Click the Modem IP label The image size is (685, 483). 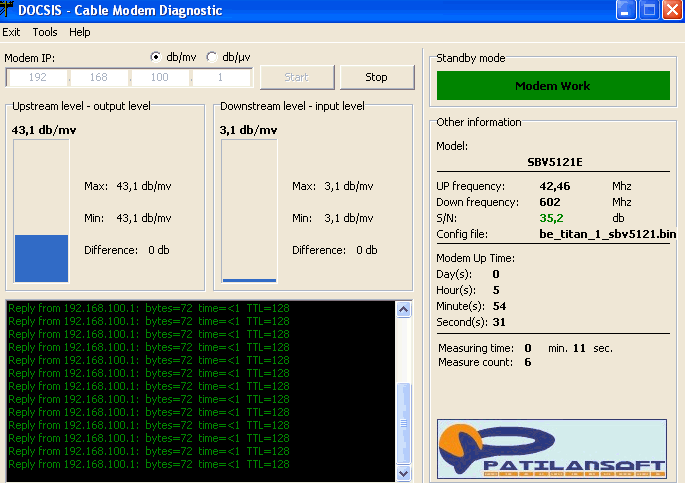click(x=30, y=58)
